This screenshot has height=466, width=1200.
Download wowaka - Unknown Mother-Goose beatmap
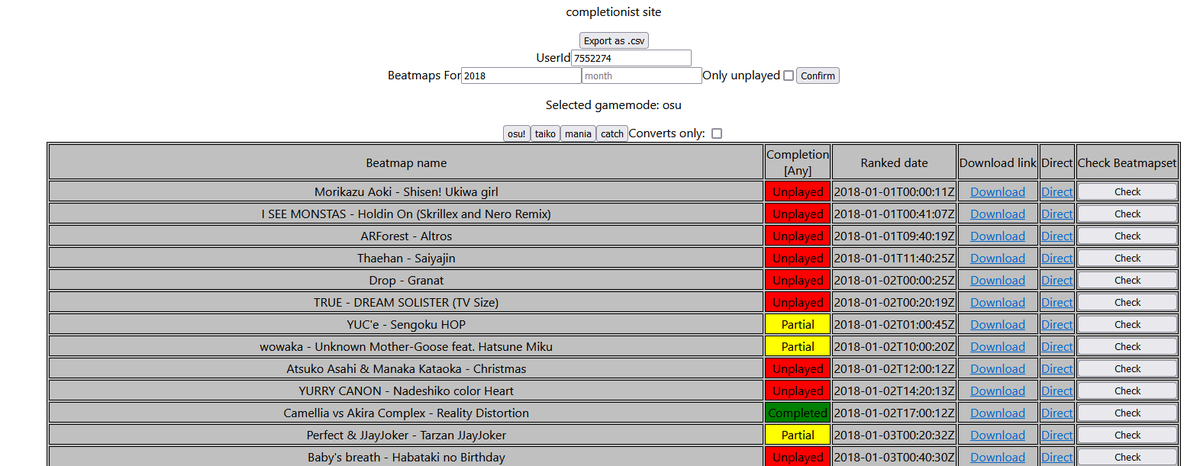(x=997, y=347)
